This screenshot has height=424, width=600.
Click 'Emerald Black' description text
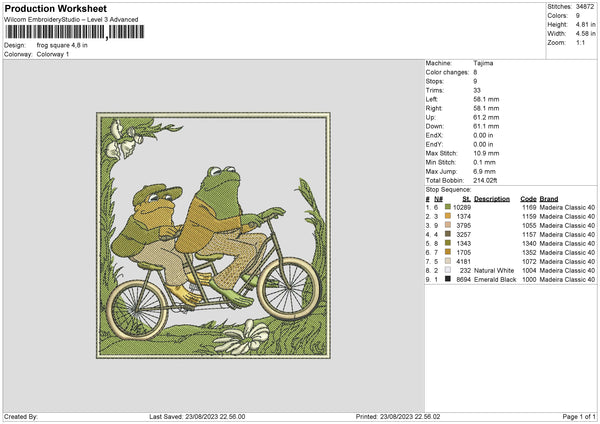click(495, 280)
